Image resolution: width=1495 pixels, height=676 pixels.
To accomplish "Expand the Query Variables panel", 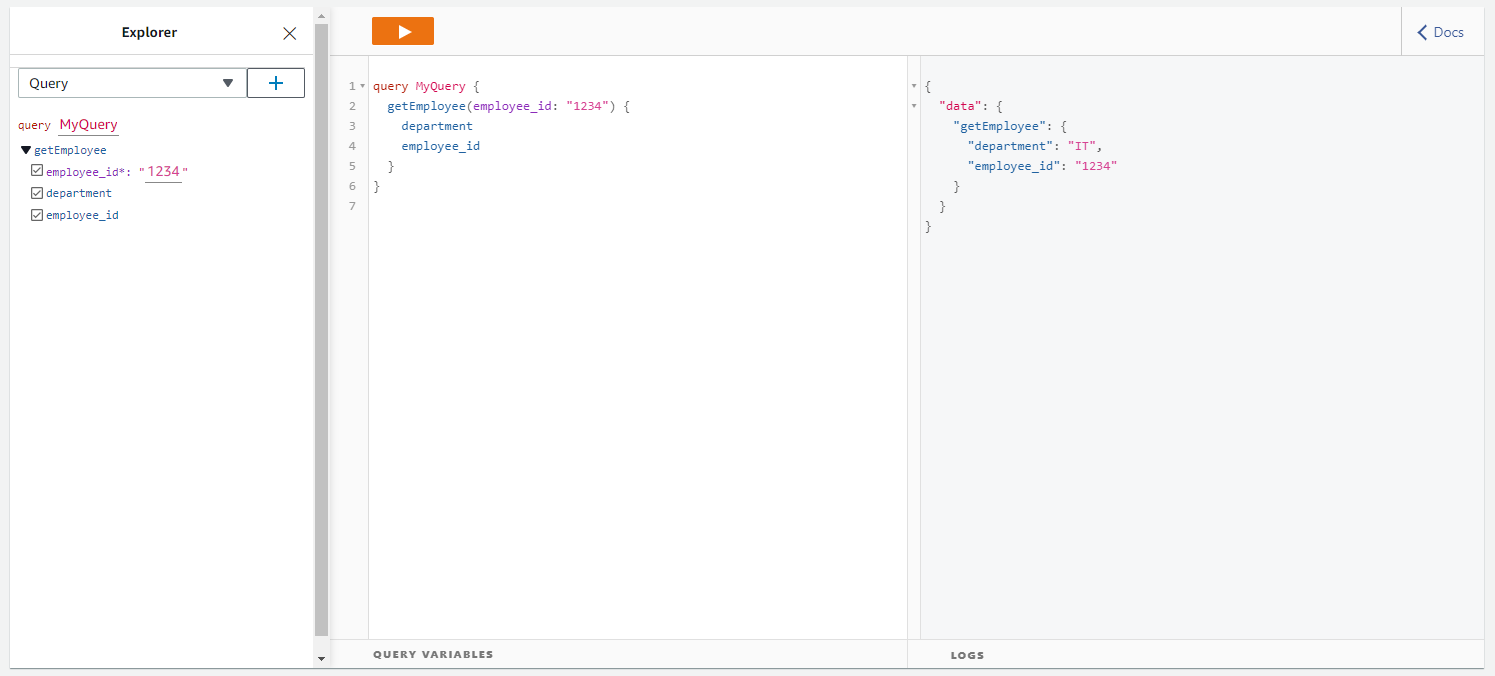I will pyautogui.click(x=433, y=654).
